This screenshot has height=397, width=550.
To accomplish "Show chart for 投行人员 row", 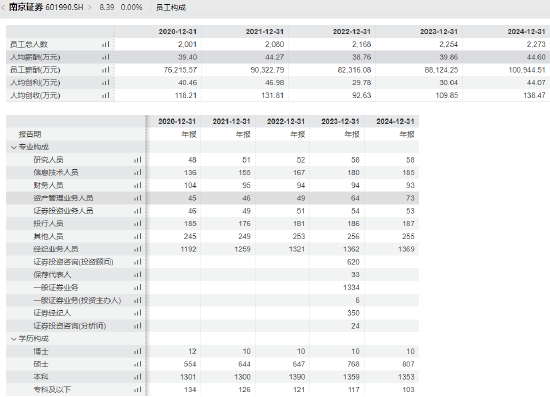I will [x=138, y=223].
